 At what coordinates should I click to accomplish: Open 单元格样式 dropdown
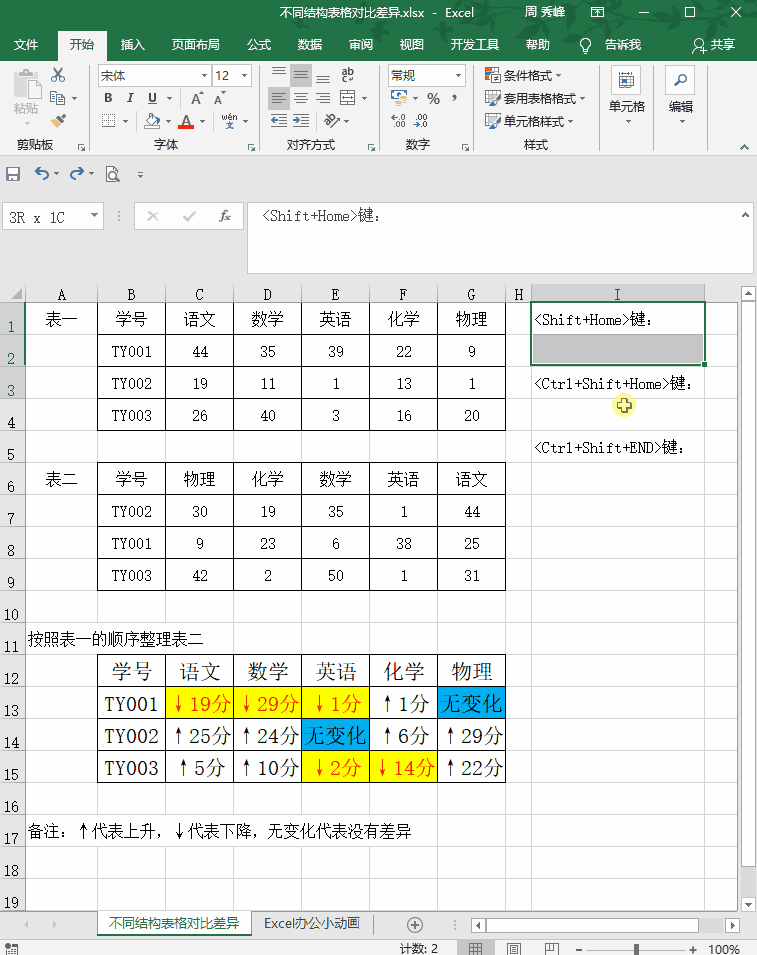529,121
